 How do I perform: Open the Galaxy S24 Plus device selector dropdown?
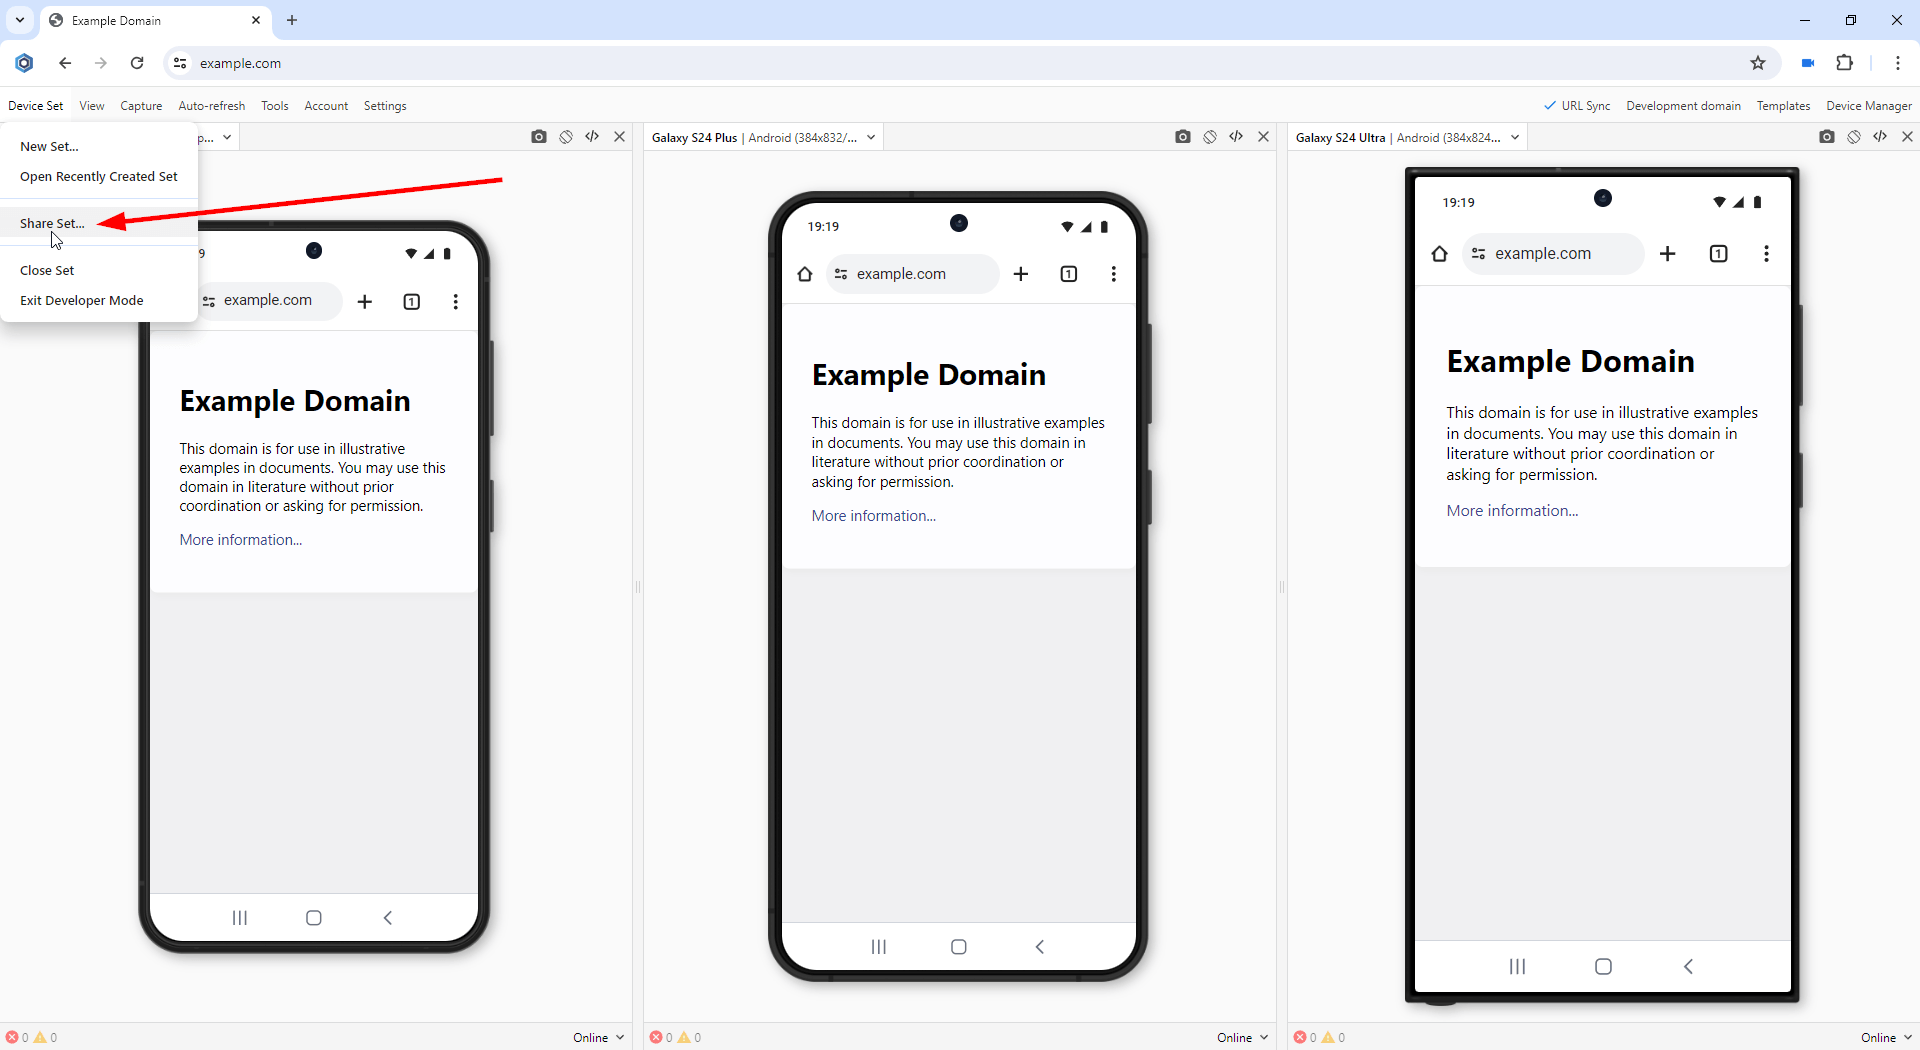pyautogui.click(x=871, y=137)
